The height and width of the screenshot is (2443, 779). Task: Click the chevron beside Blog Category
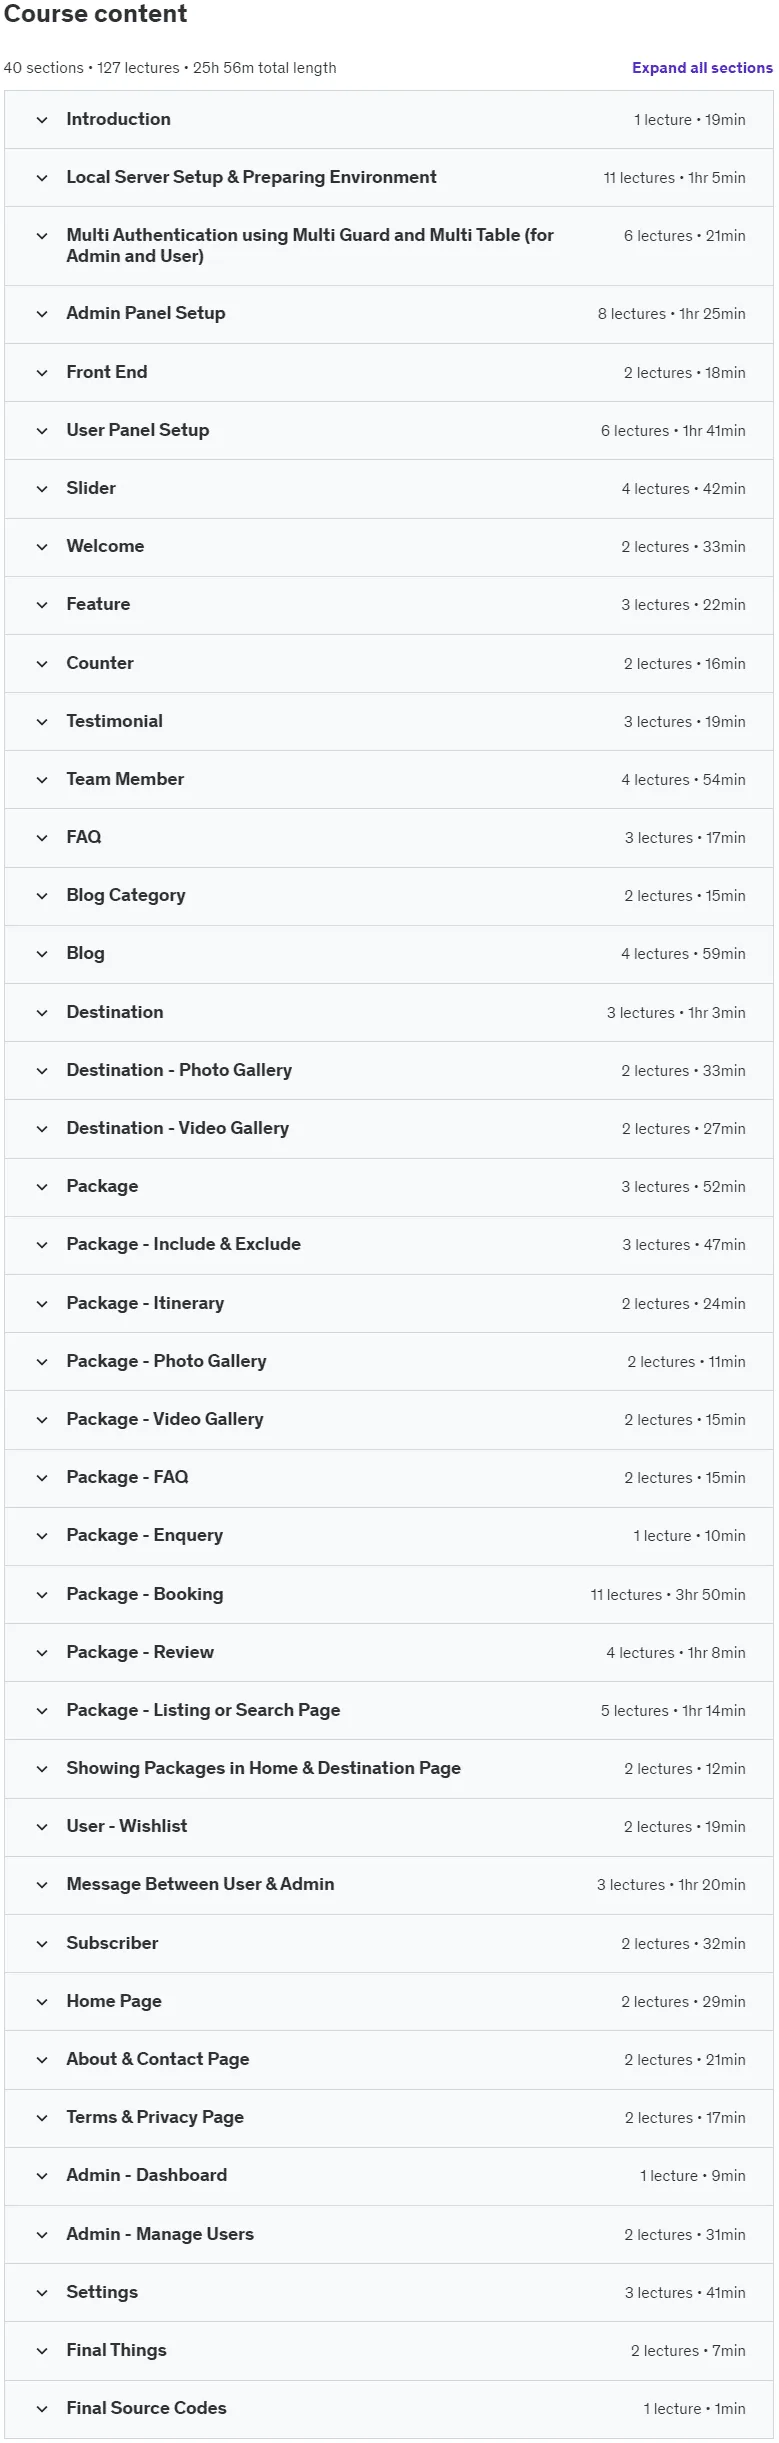42,896
